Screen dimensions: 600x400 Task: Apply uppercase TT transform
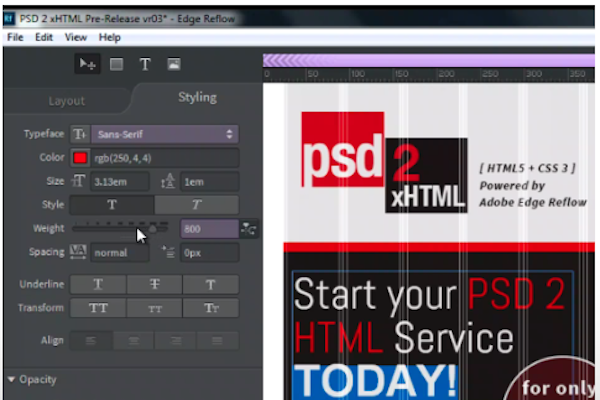coord(98,308)
